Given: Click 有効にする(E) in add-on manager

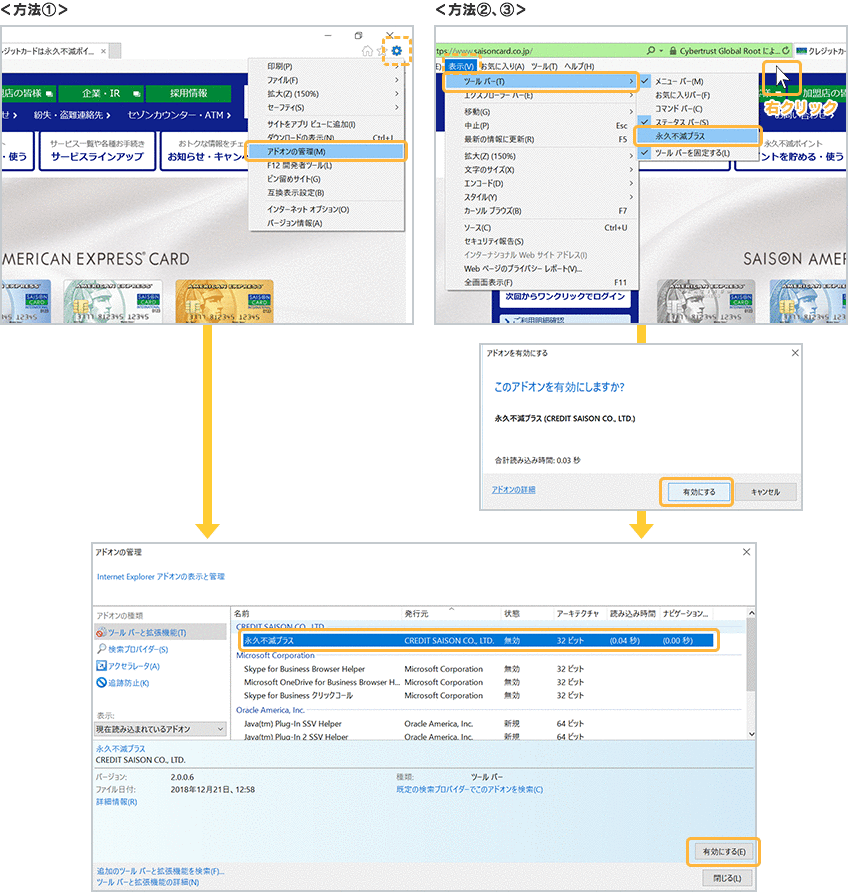Looking at the screenshot, I should tap(724, 852).
